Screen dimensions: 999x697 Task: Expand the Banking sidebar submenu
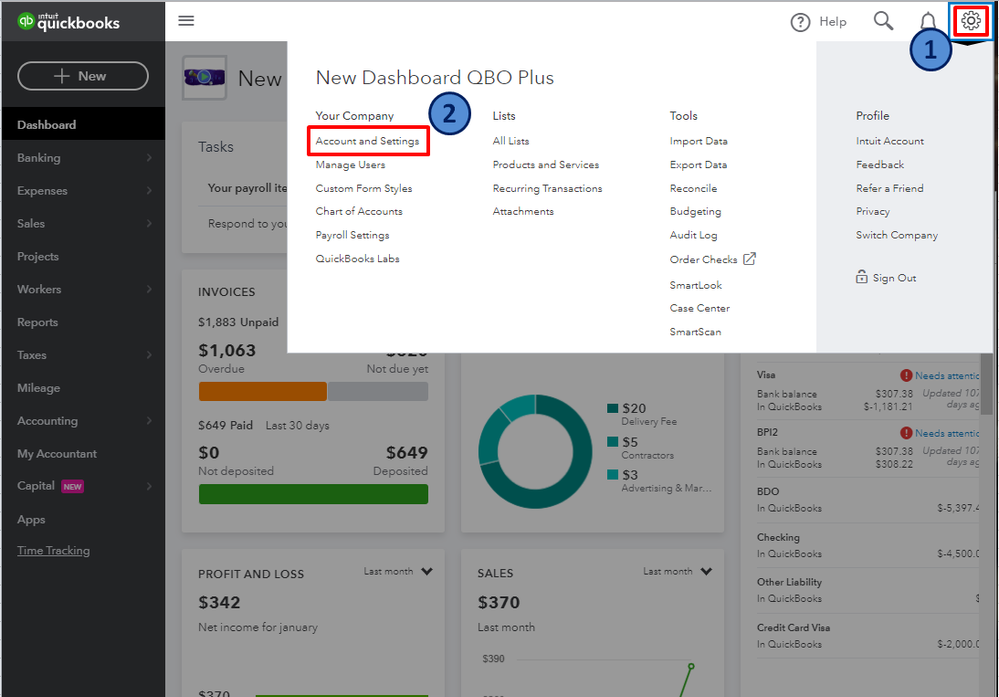coord(149,158)
